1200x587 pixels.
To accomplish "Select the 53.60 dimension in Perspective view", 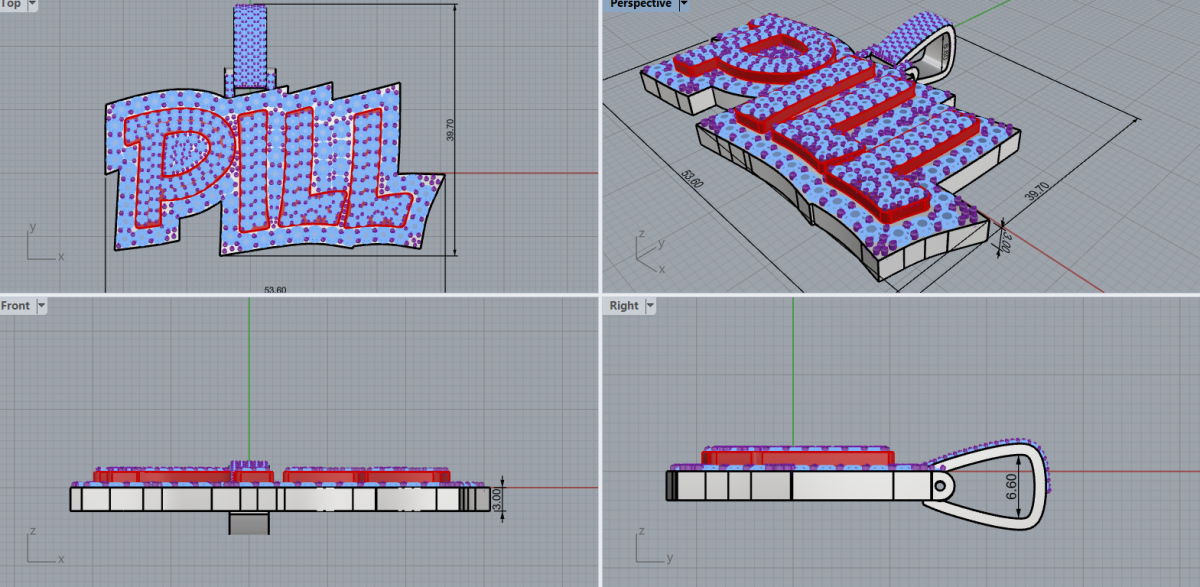I will [692, 177].
